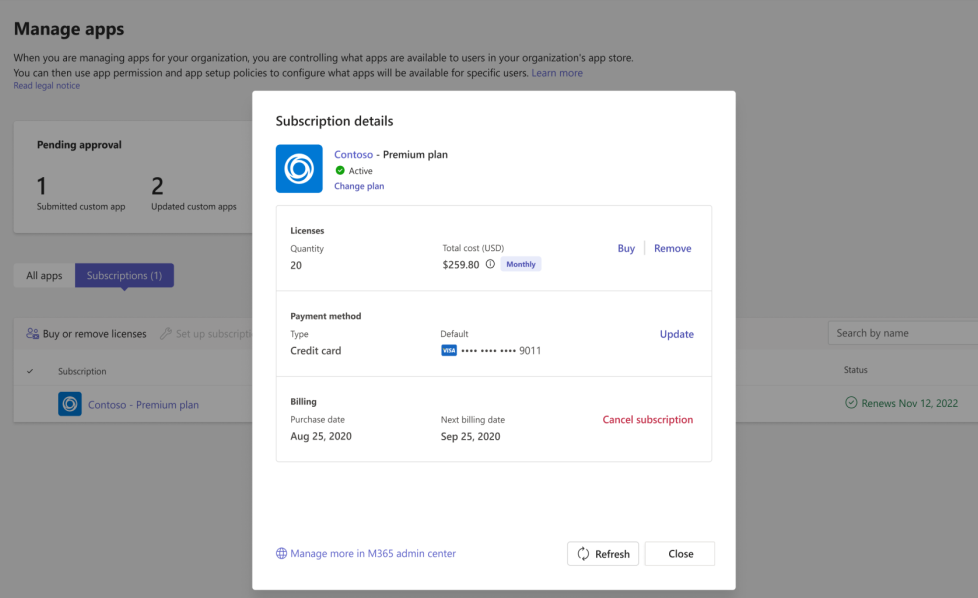Click the Contoso icon in subscriptions list

(x=70, y=404)
